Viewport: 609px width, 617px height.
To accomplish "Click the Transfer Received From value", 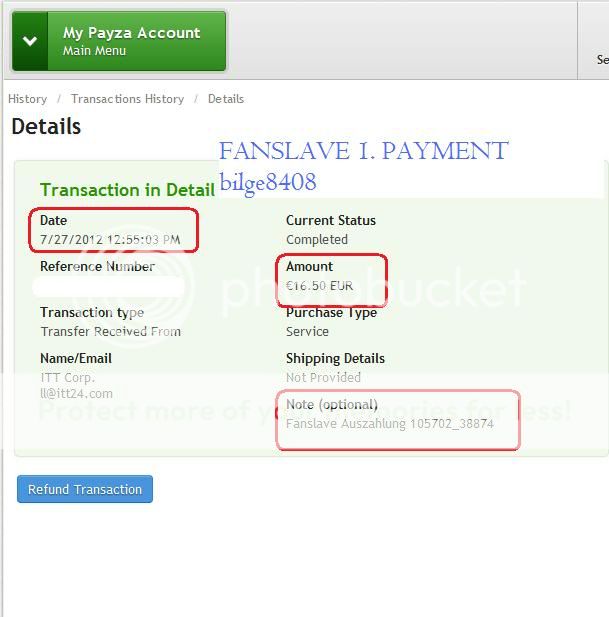I will coord(111,331).
